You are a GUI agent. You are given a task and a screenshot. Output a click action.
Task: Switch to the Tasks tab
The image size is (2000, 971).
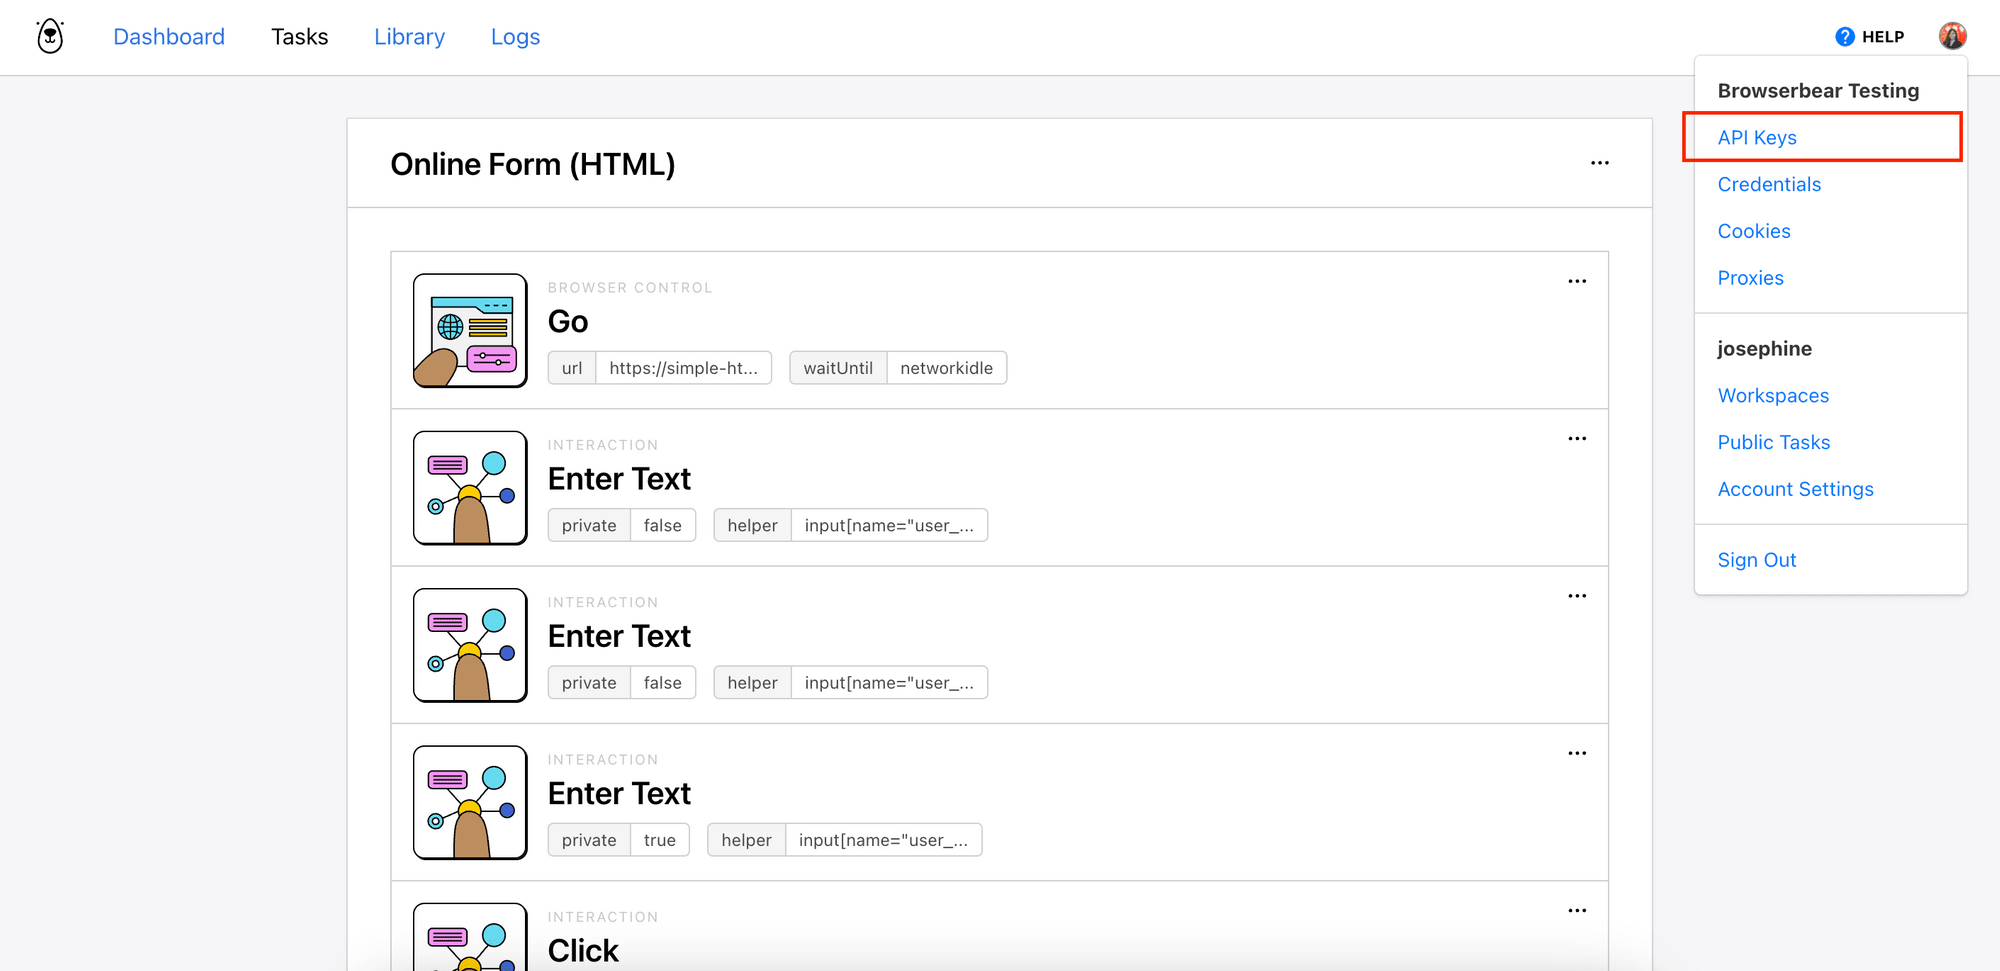point(299,36)
